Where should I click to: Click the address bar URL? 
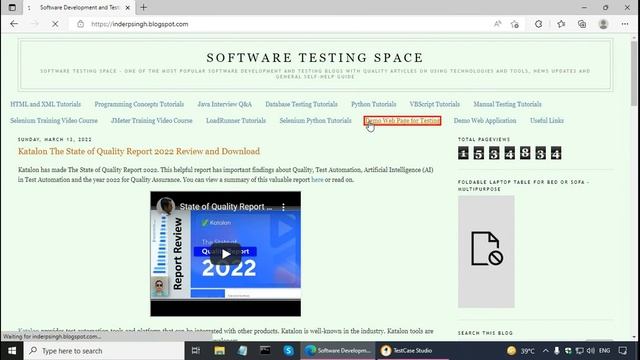pos(140,24)
